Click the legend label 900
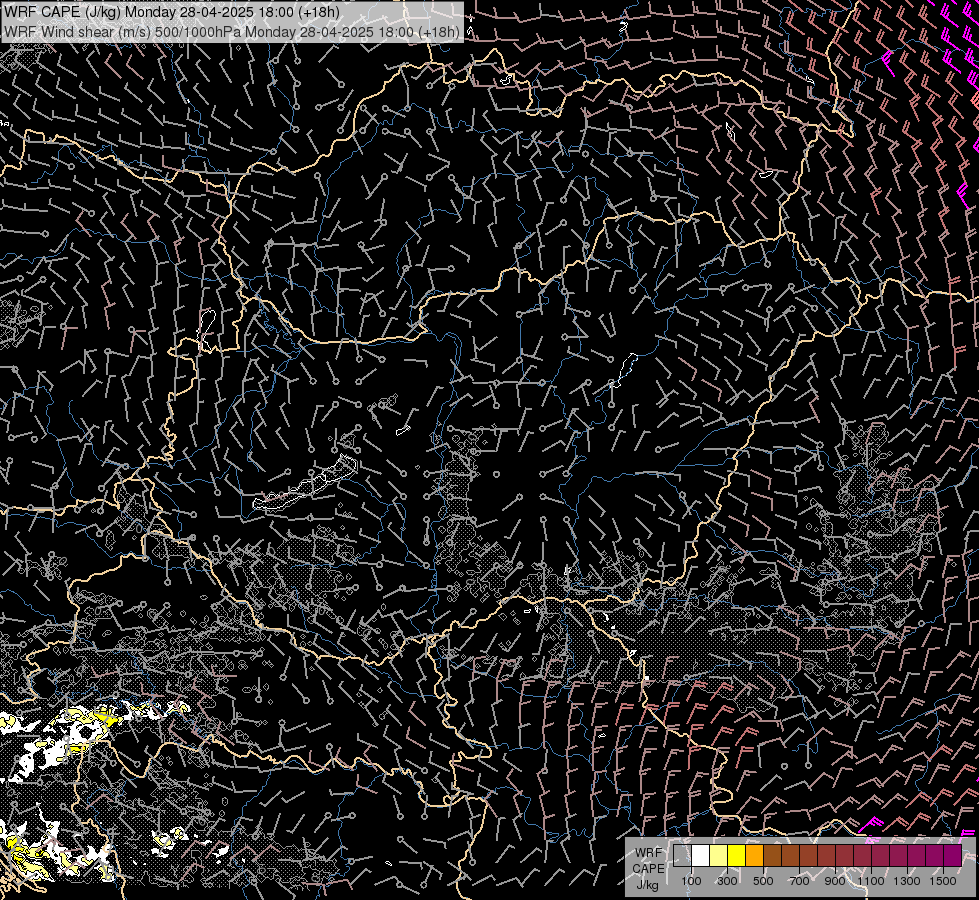The height and width of the screenshot is (900, 979). click(x=835, y=881)
